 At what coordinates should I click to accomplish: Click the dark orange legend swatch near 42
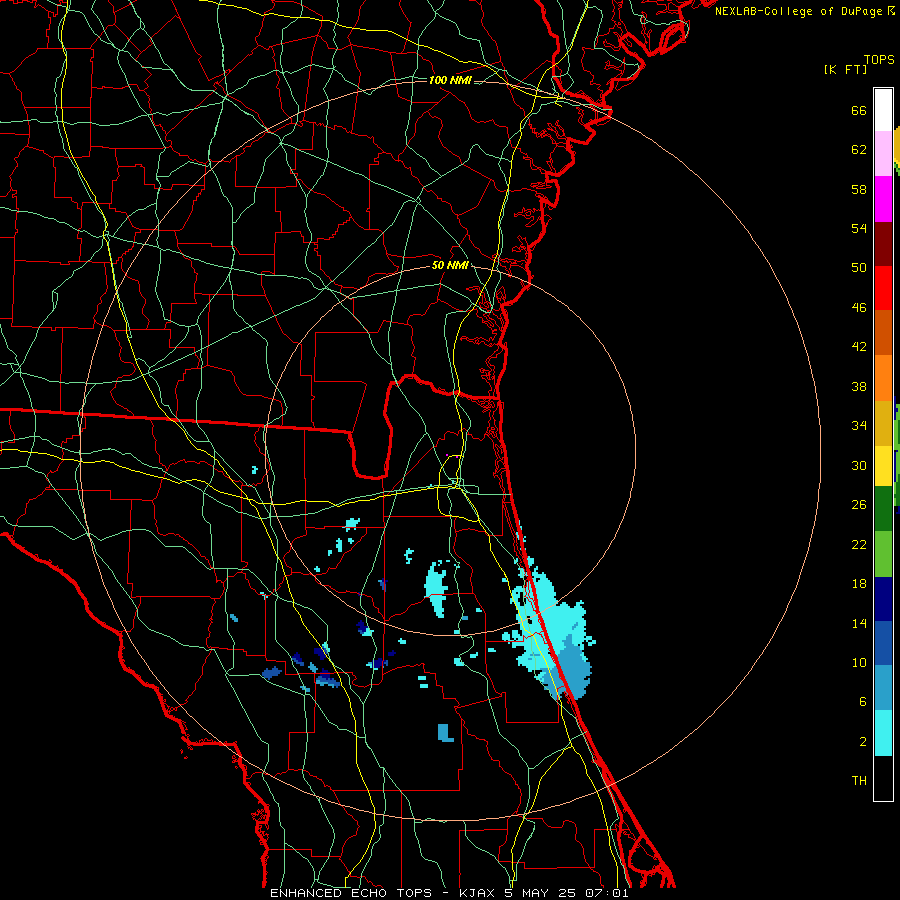click(x=883, y=332)
